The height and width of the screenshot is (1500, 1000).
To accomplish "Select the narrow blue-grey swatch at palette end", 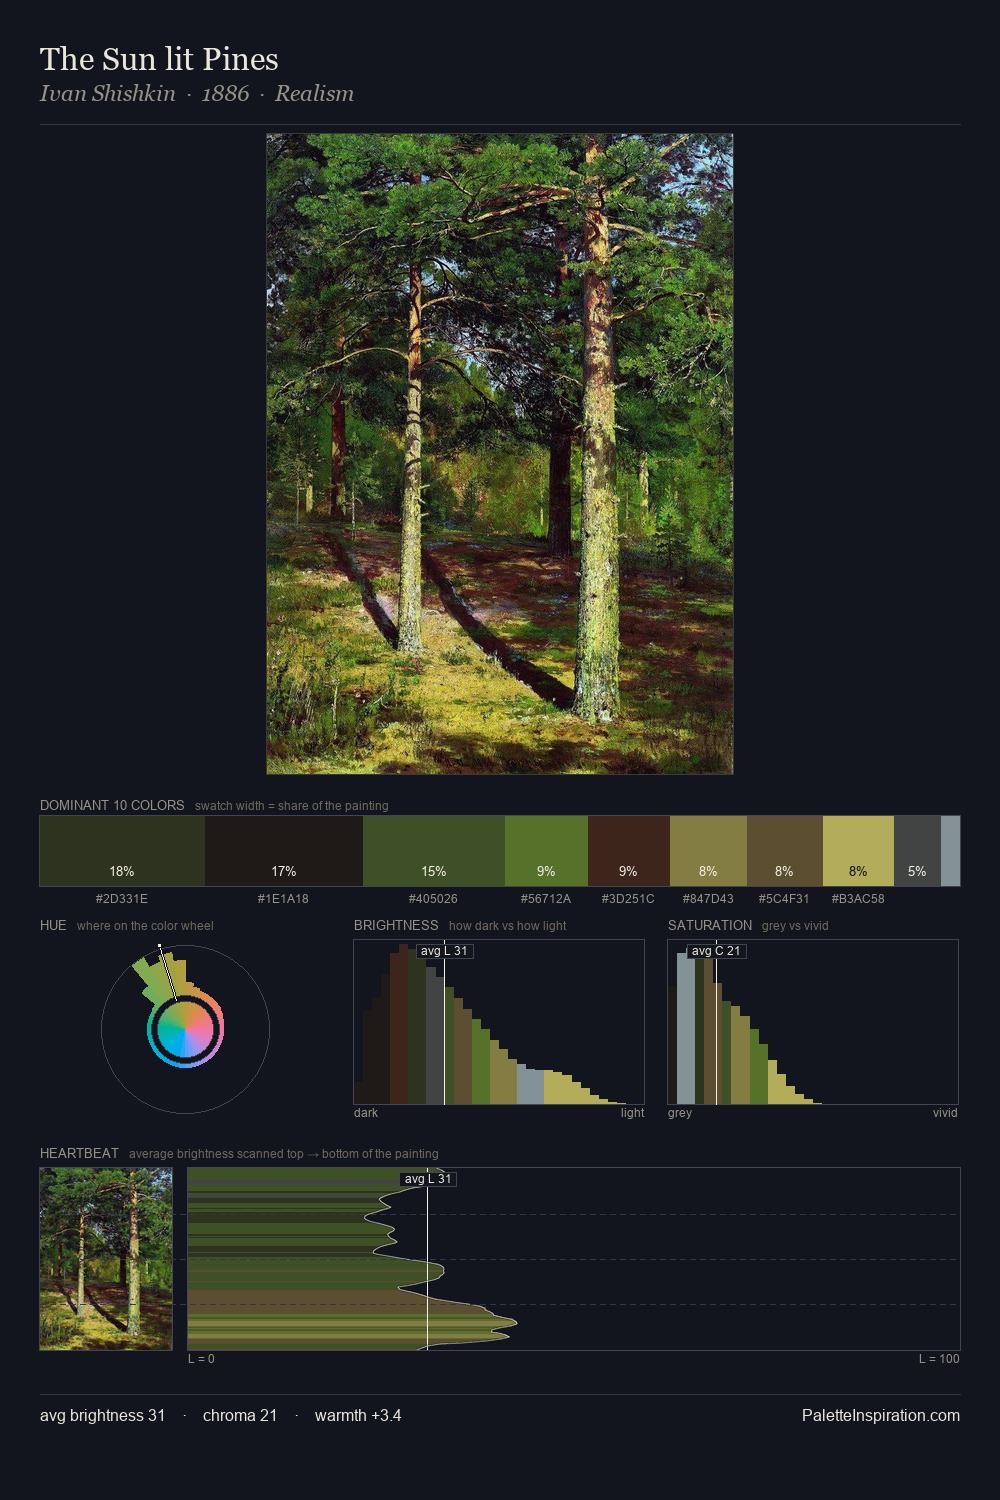I will click(x=950, y=851).
